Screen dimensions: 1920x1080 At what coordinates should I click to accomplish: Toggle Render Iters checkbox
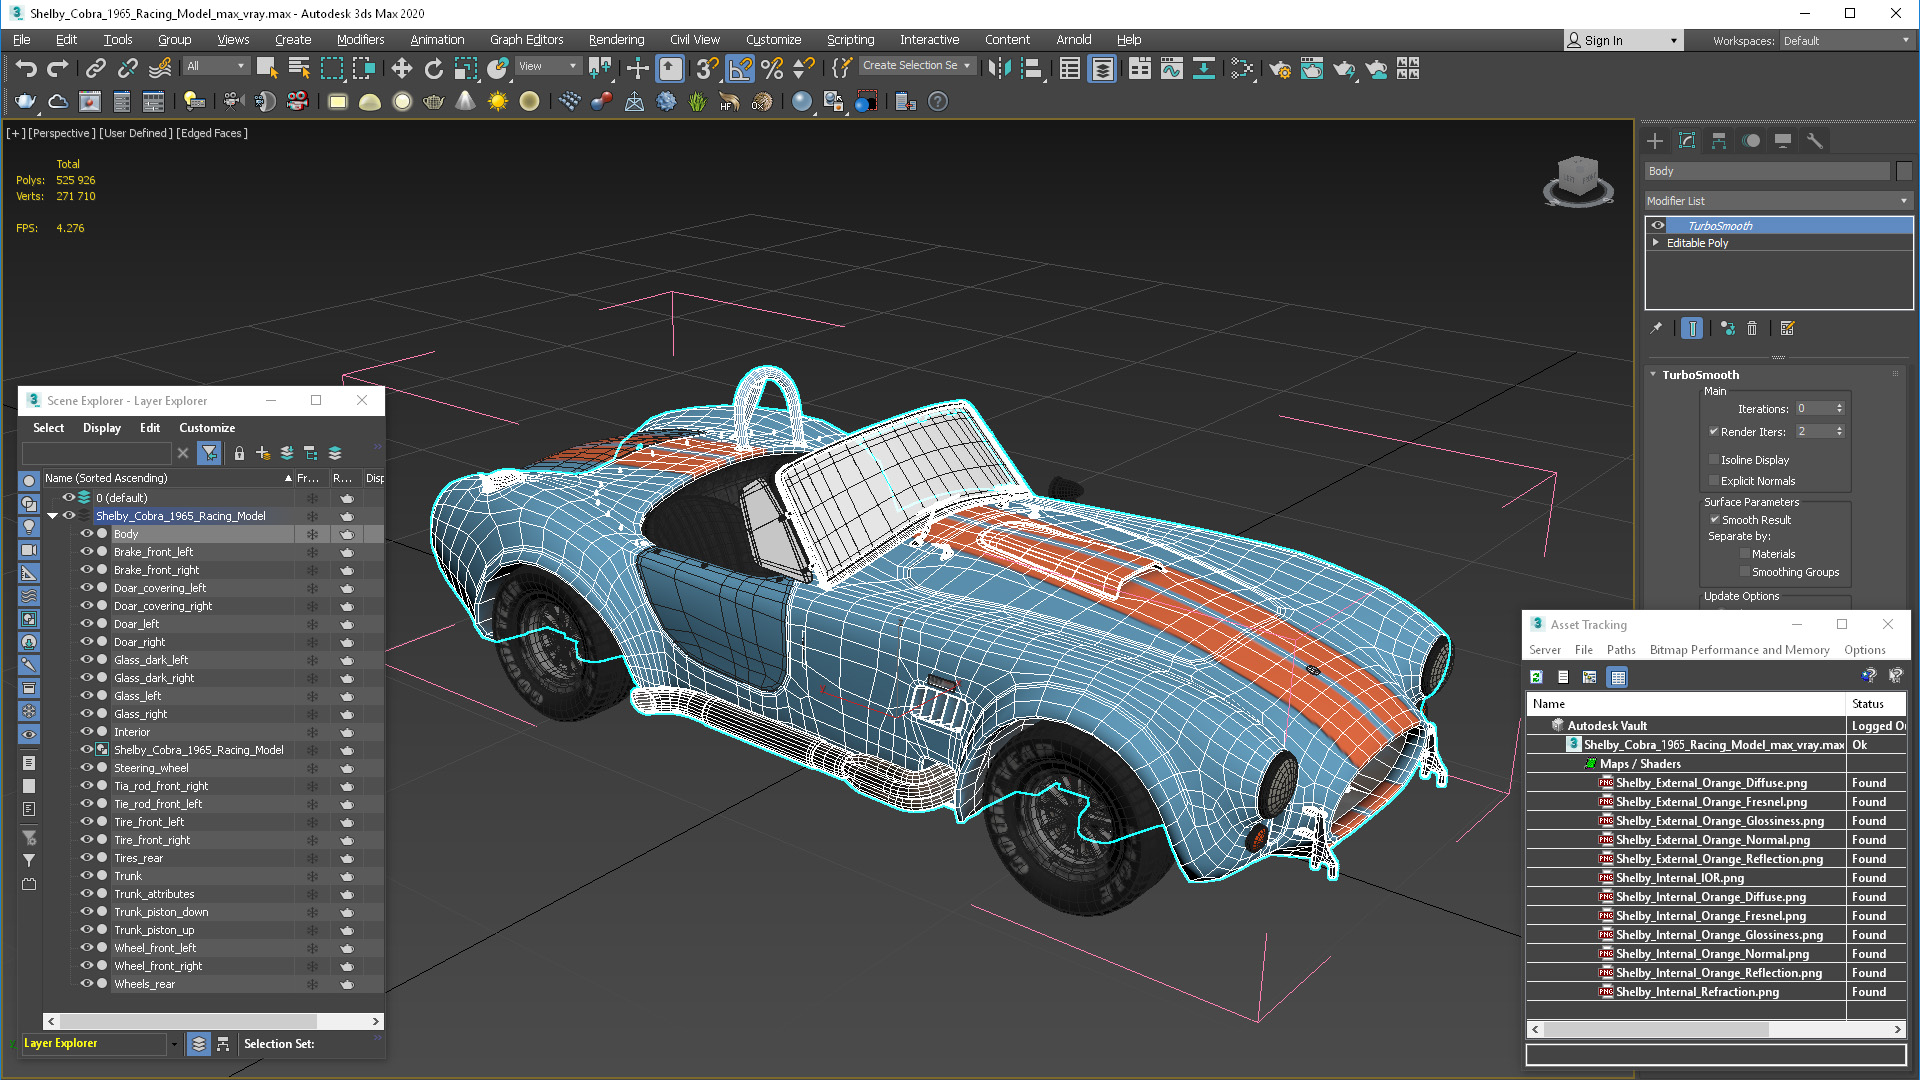point(1714,432)
